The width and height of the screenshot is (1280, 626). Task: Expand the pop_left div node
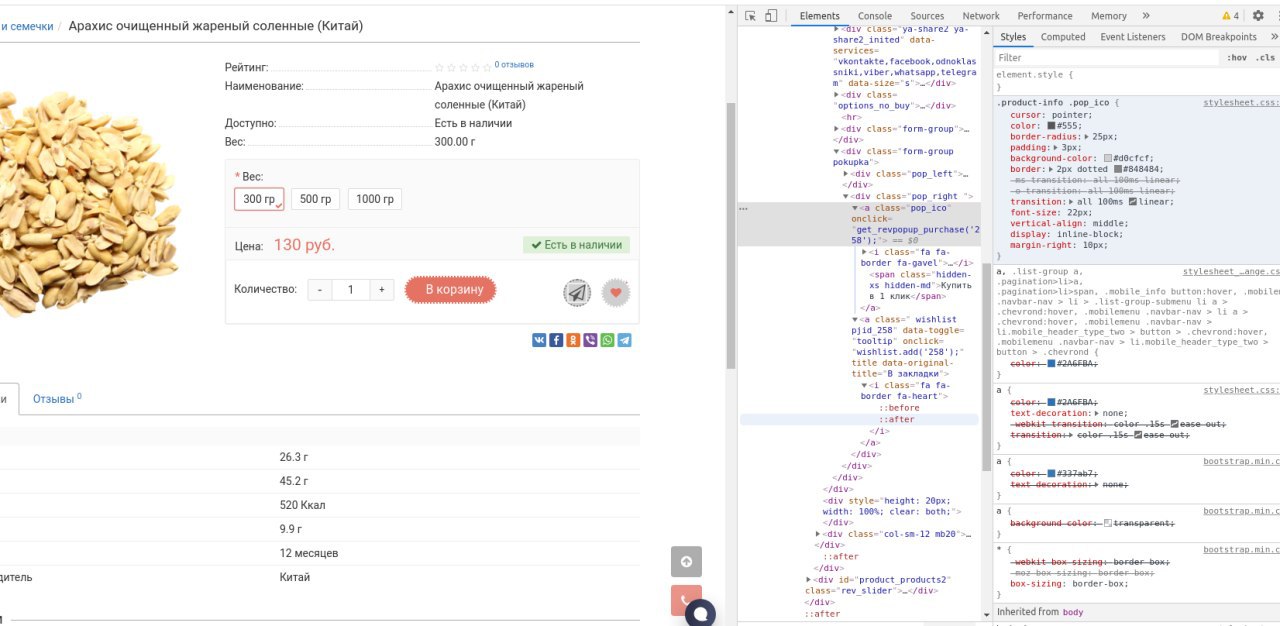pyautogui.click(x=847, y=174)
